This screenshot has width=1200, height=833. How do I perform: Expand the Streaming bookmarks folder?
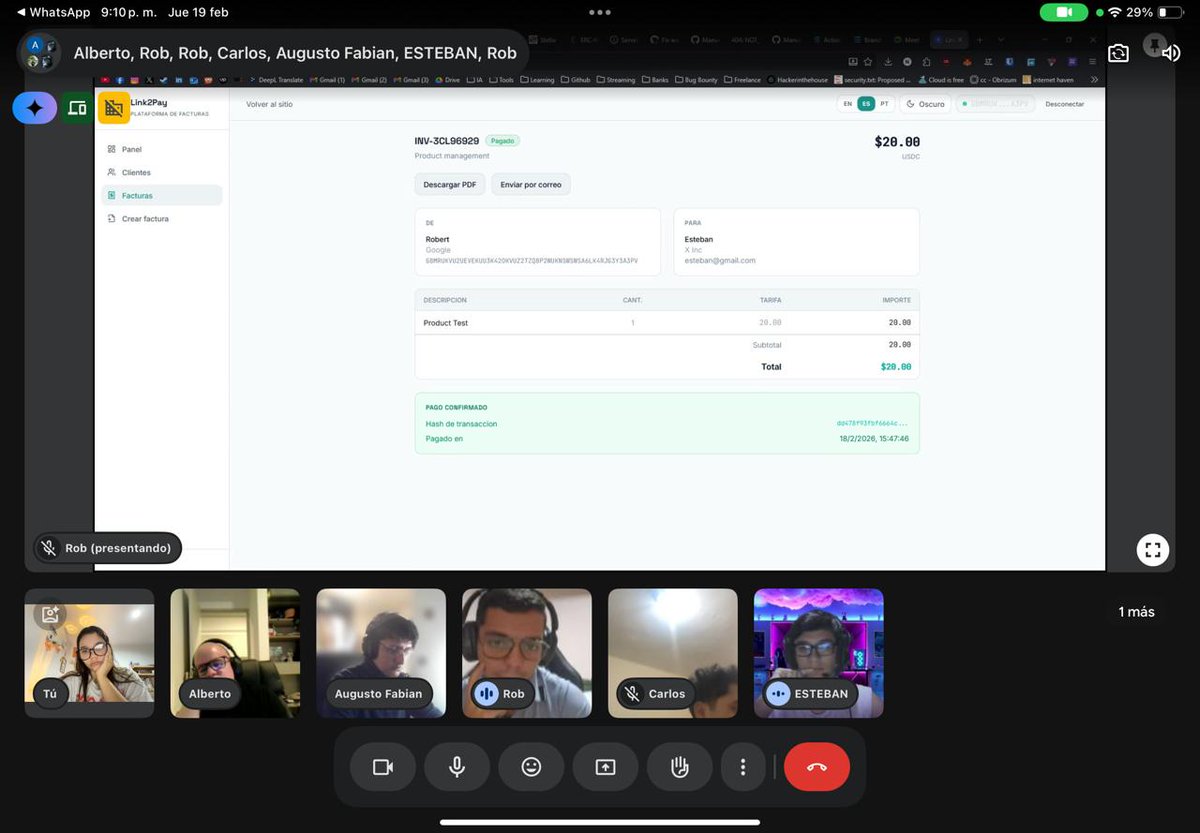616,80
